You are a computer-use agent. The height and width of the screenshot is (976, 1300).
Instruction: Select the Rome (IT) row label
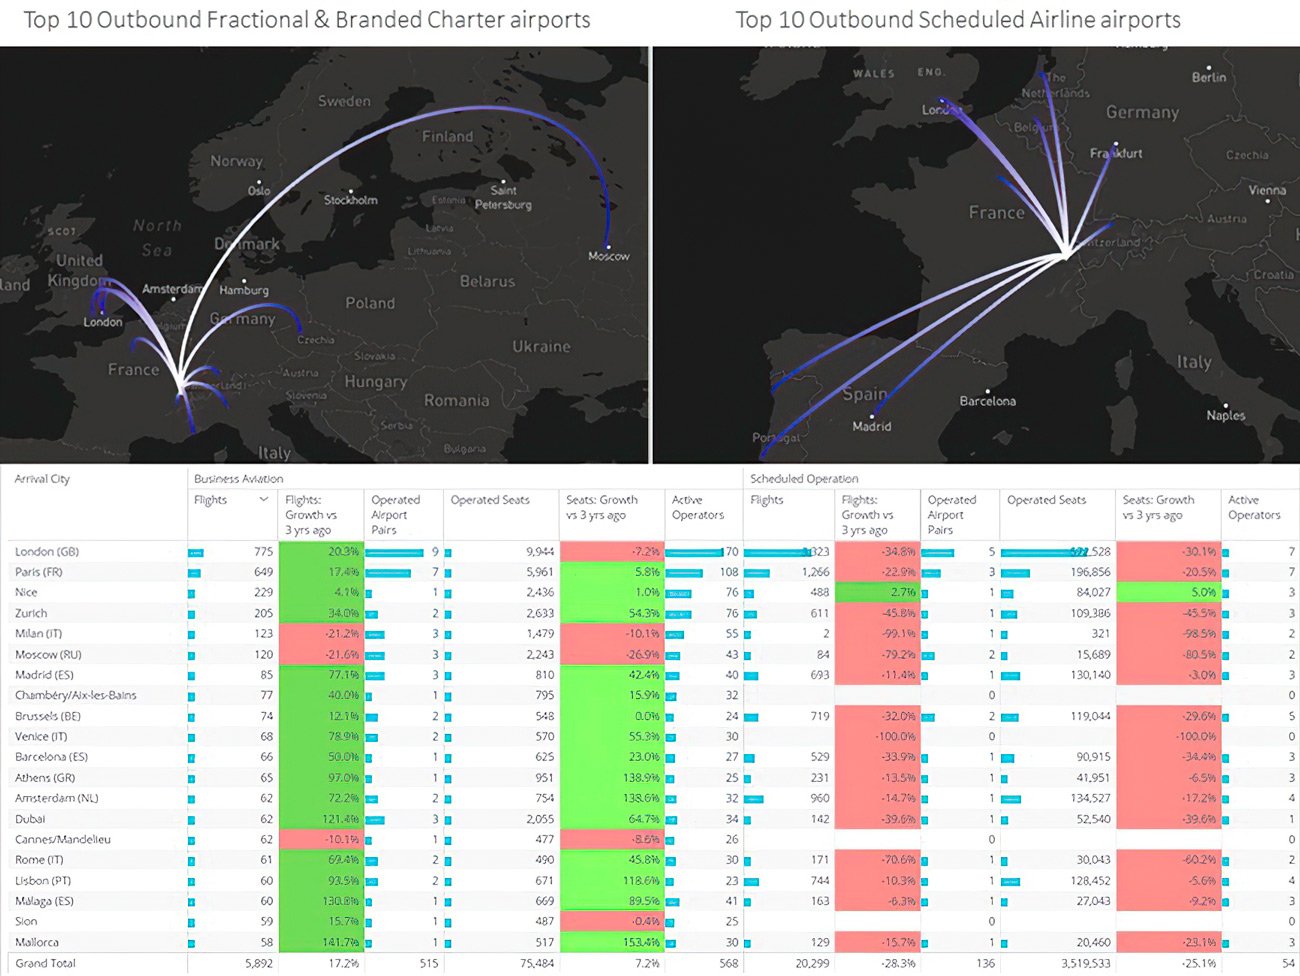point(39,860)
